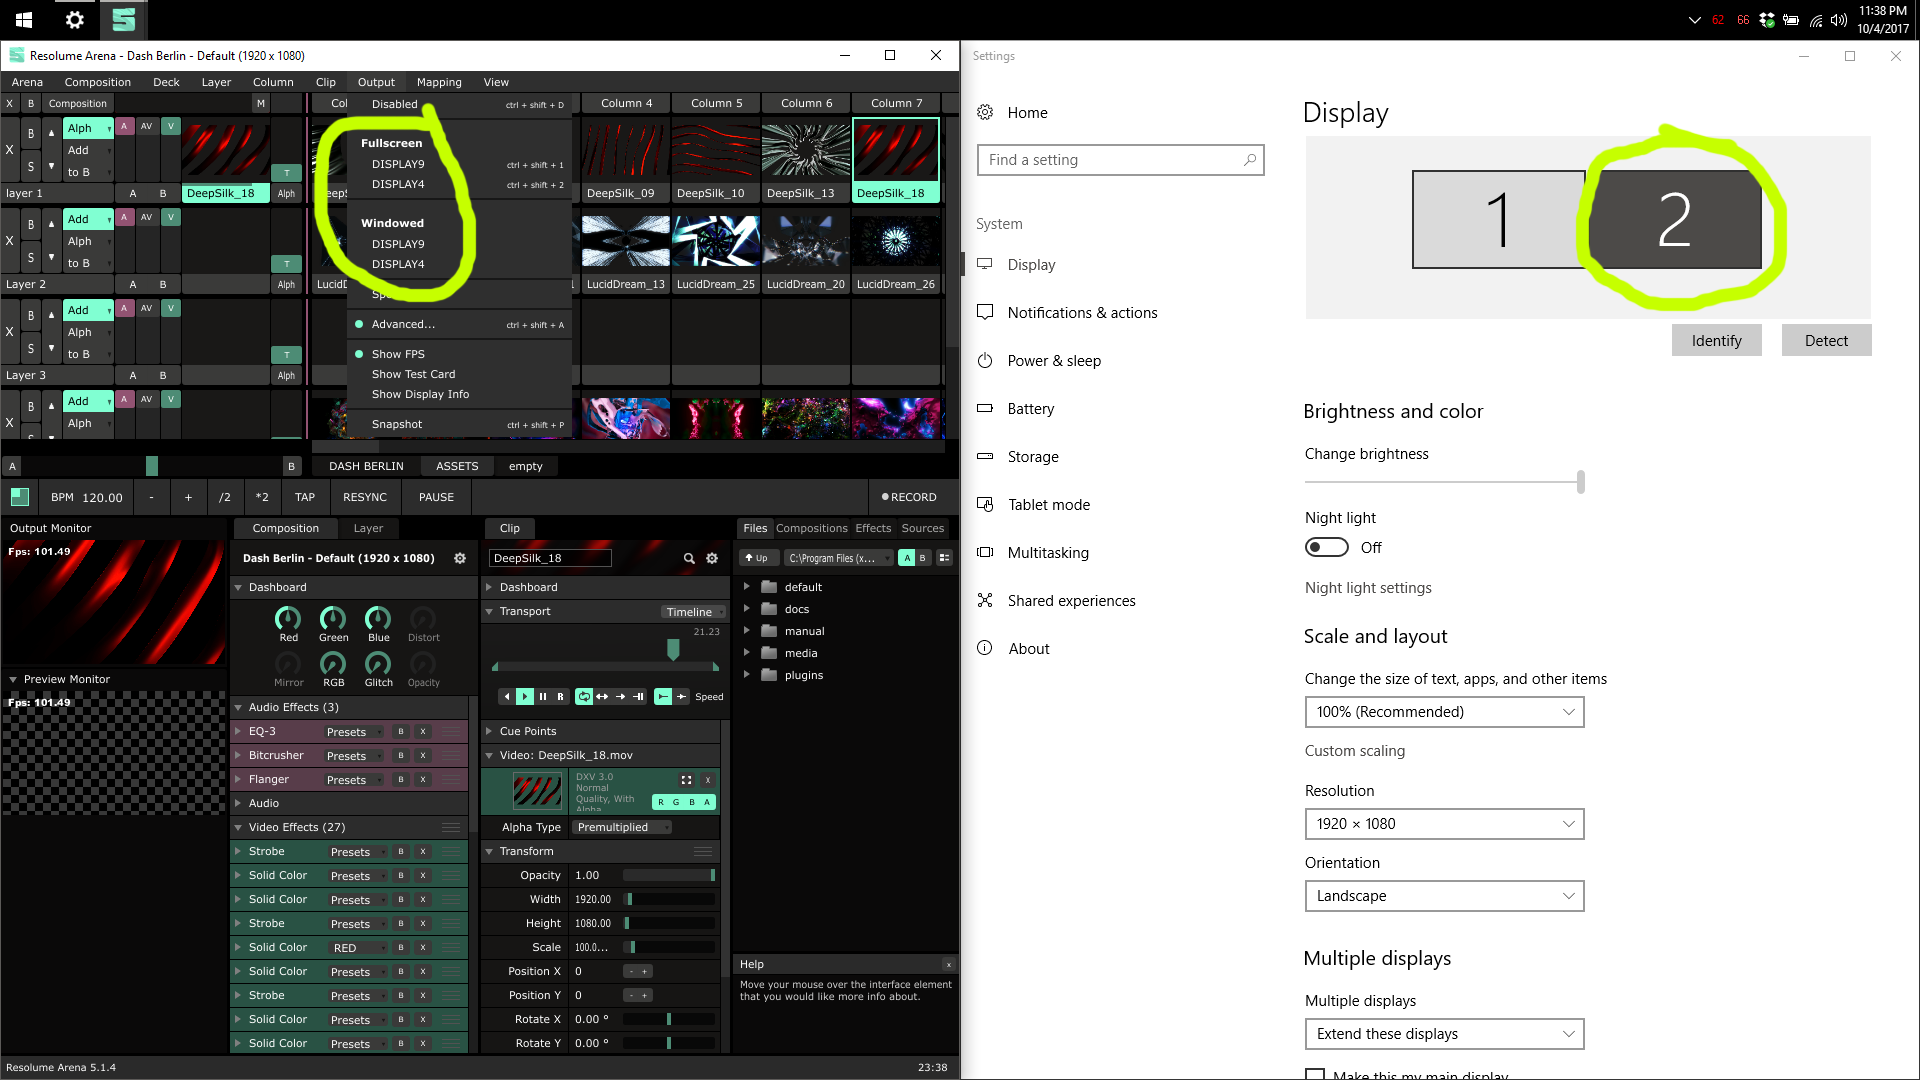Open the composition settings gear icon

[460, 558]
